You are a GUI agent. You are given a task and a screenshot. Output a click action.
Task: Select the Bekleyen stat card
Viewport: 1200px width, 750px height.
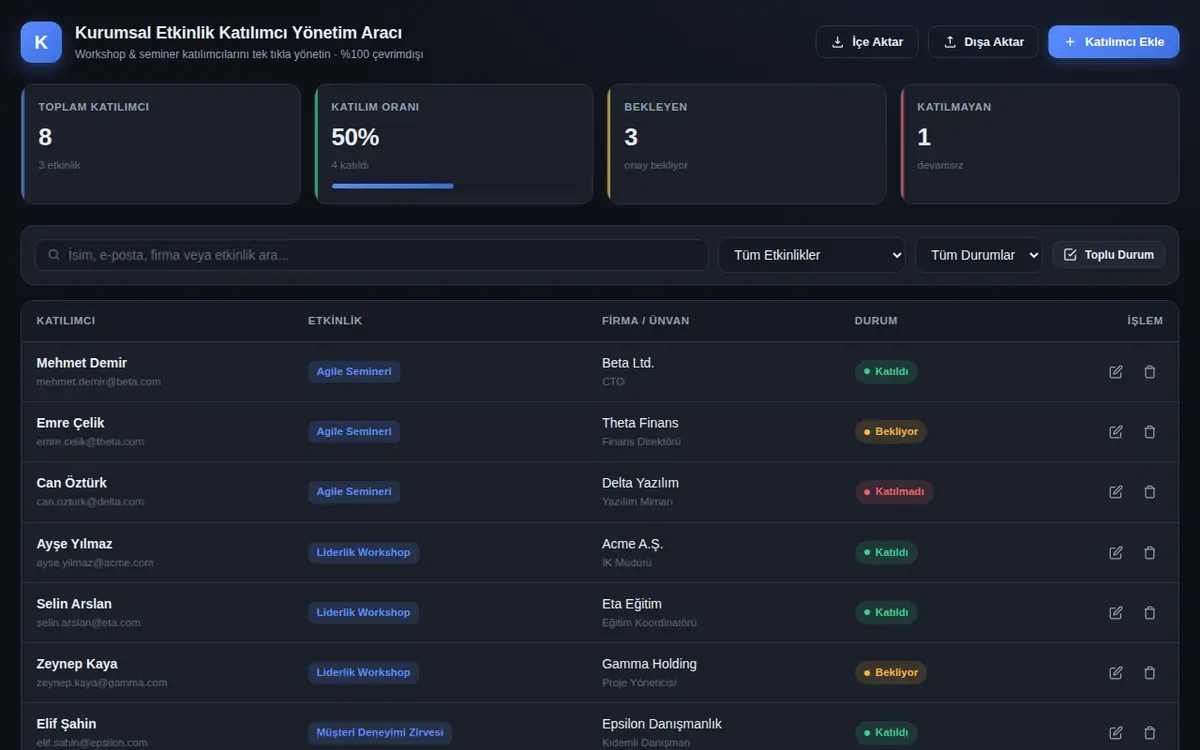[746, 144]
